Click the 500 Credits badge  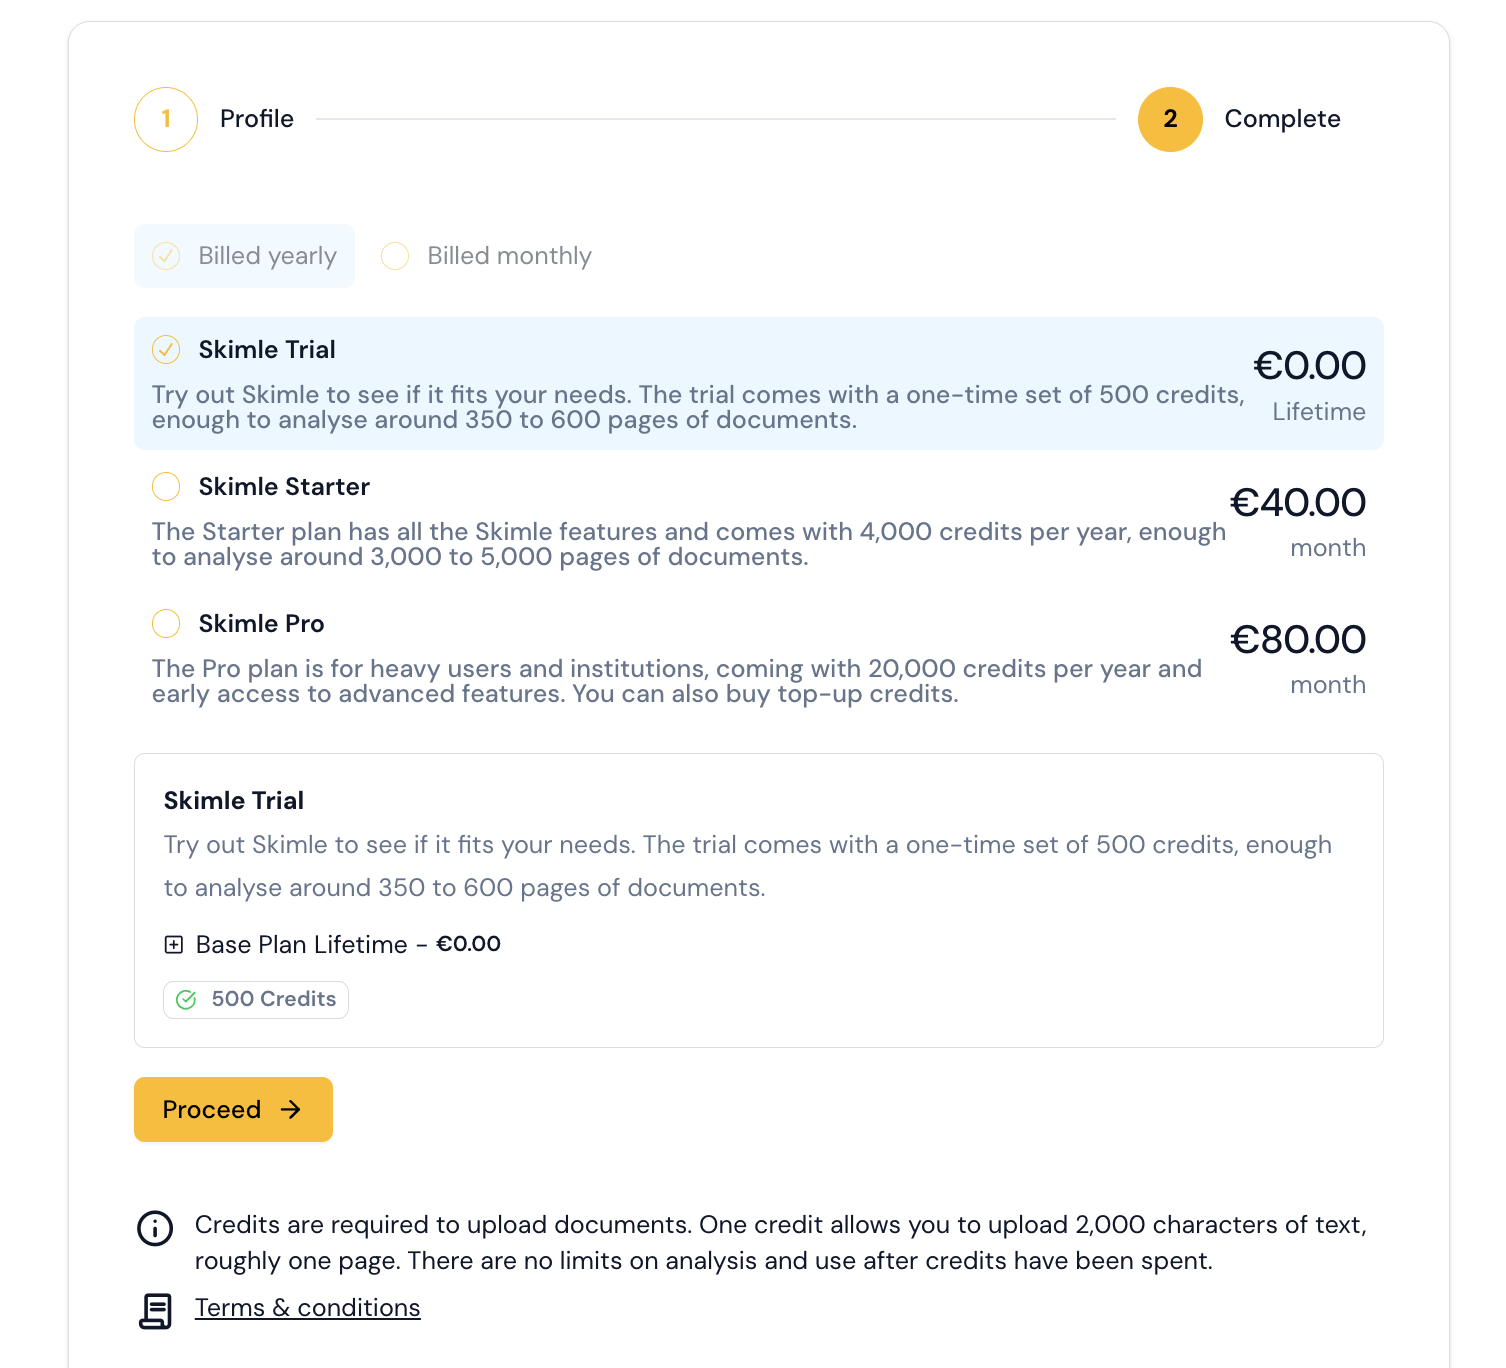[x=256, y=1000]
